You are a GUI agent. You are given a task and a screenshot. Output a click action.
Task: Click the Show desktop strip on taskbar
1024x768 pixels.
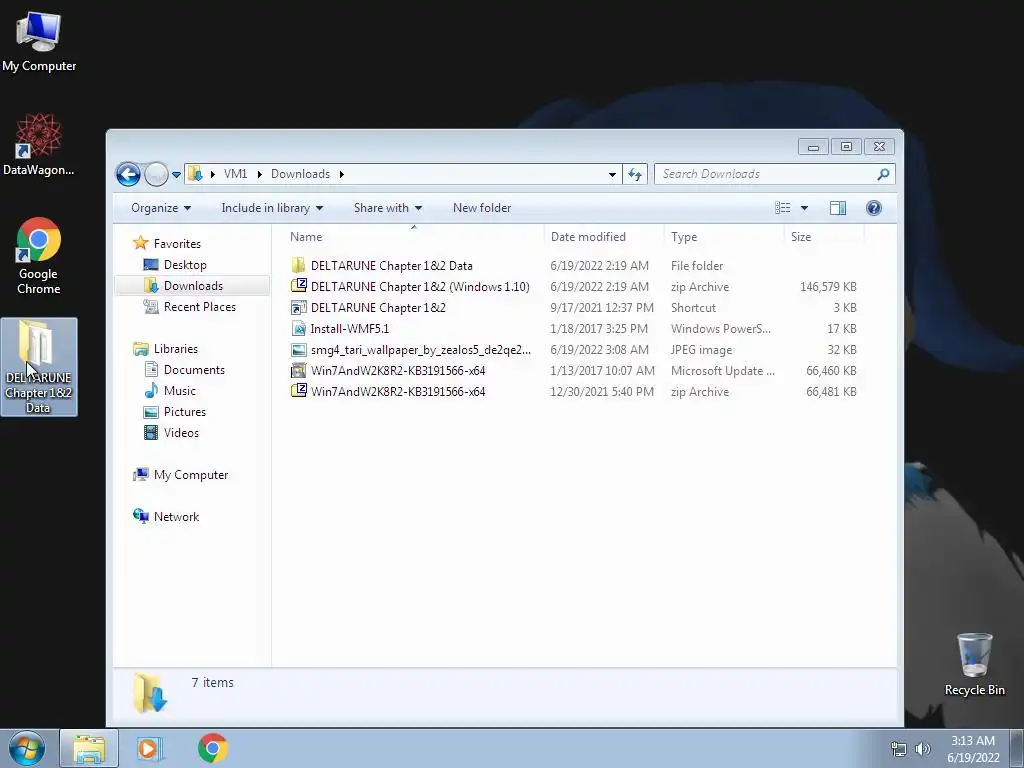(1017, 748)
